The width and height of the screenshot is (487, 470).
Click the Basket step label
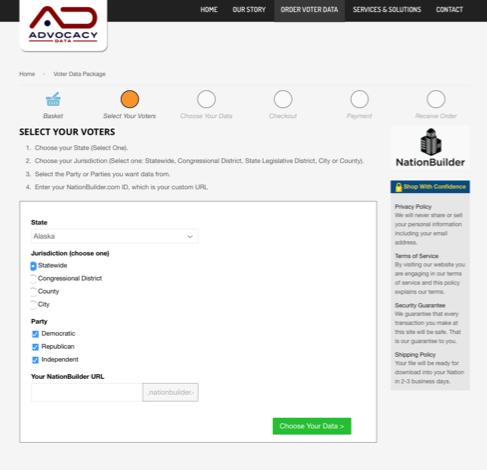53,116
